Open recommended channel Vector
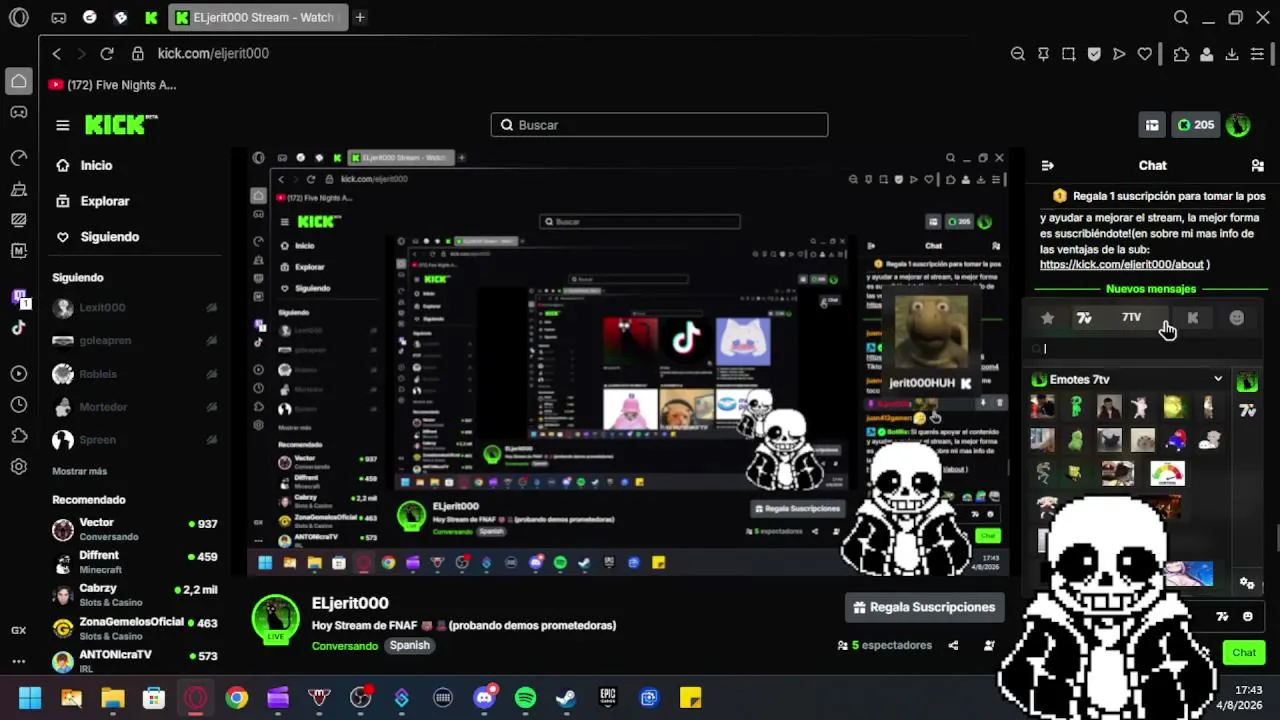The width and height of the screenshot is (1280, 720). [135, 529]
